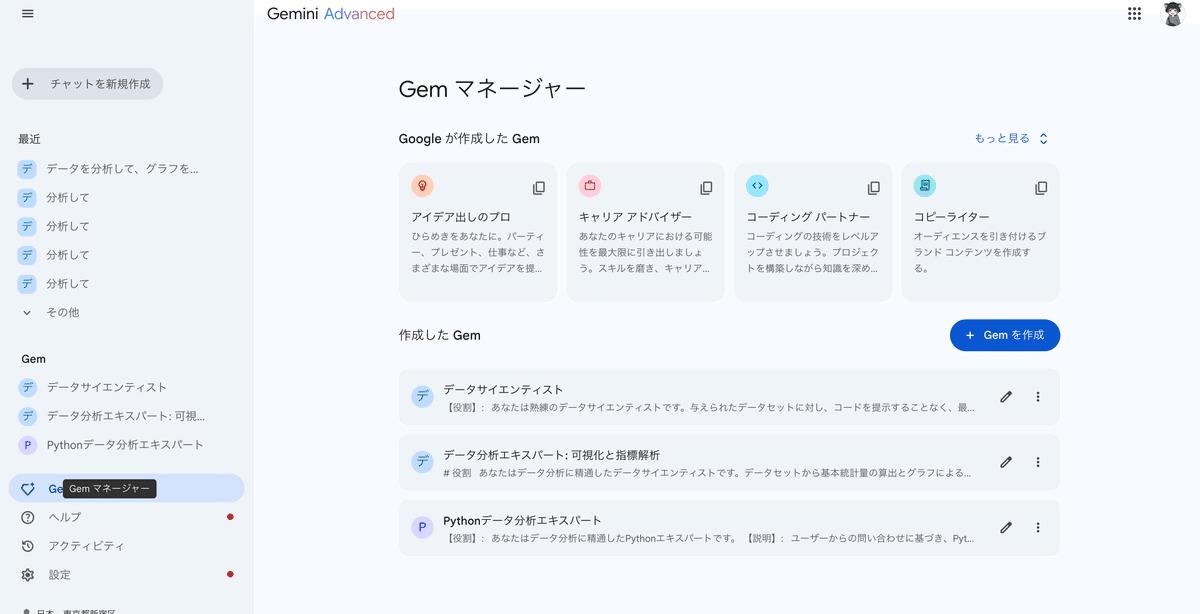Viewport: 1200px width, 614px height.
Task: Open the hamburger main menu
Action: tap(28, 13)
